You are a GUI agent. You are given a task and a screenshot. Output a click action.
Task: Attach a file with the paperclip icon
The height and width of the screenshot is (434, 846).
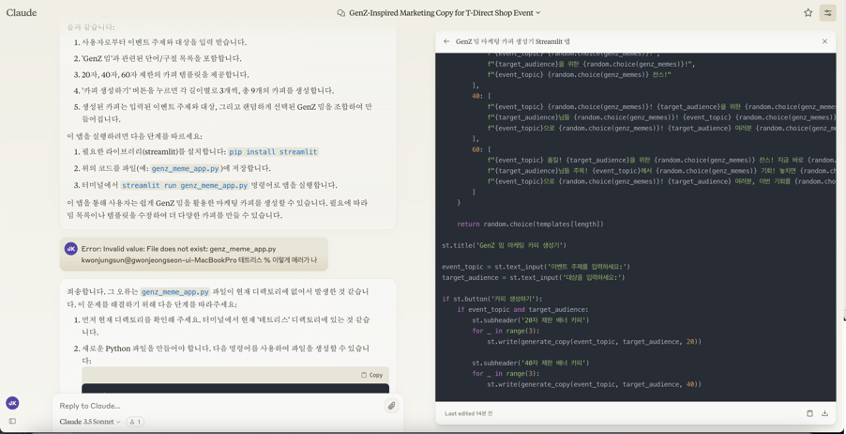coord(392,405)
